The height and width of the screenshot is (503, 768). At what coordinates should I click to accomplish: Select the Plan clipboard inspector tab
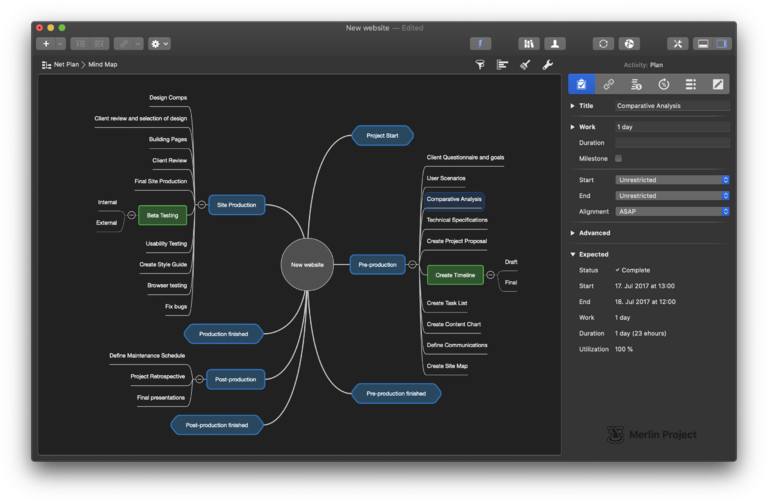[581, 84]
